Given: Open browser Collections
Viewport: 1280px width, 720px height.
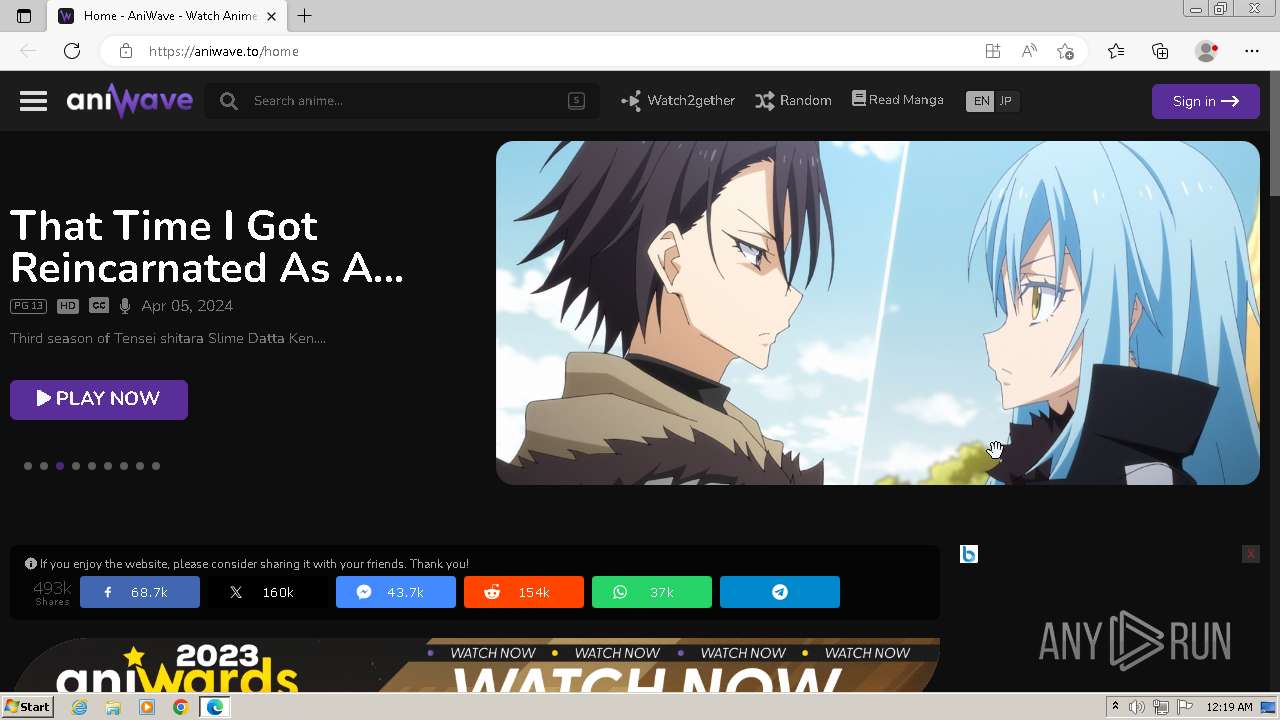Looking at the screenshot, I should coord(1160,51).
